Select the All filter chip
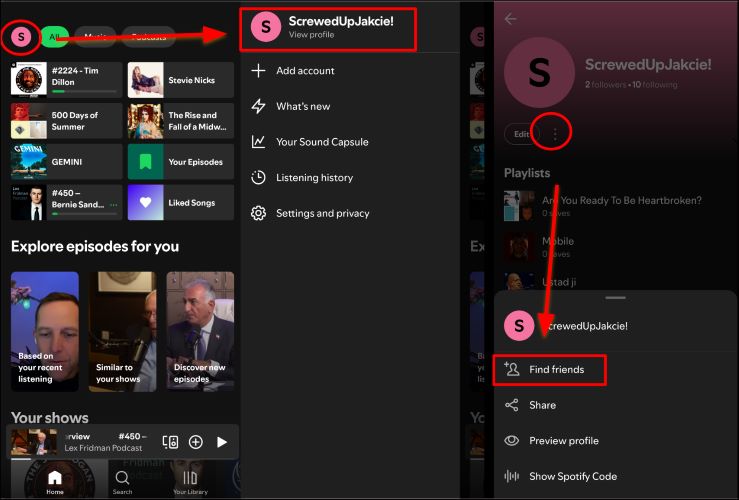 tap(55, 37)
